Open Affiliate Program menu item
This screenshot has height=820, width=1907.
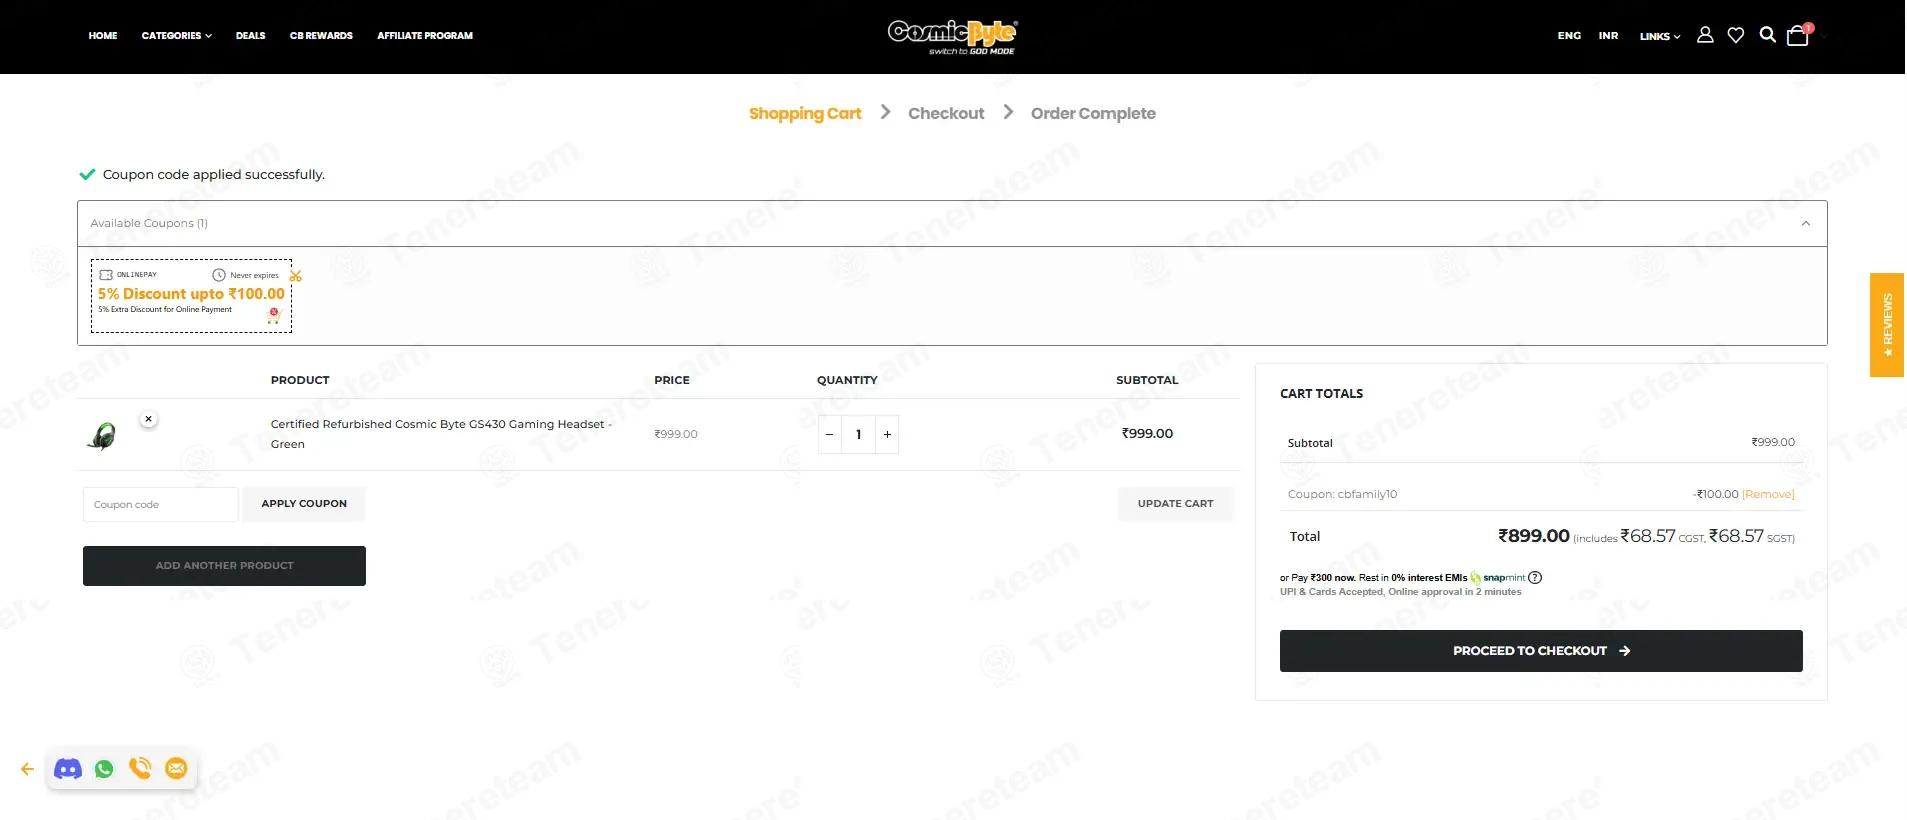click(x=425, y=36)
